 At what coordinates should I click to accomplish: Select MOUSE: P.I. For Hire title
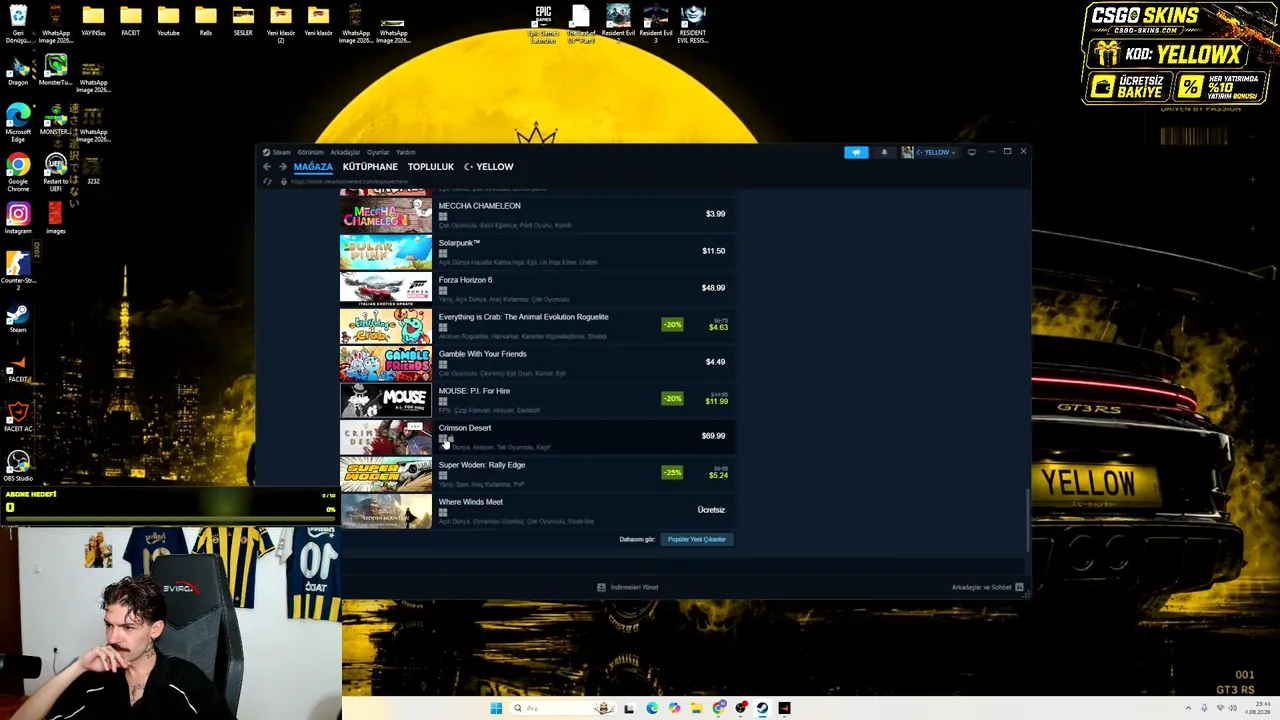pyautogui.click(x=474, y=391)
